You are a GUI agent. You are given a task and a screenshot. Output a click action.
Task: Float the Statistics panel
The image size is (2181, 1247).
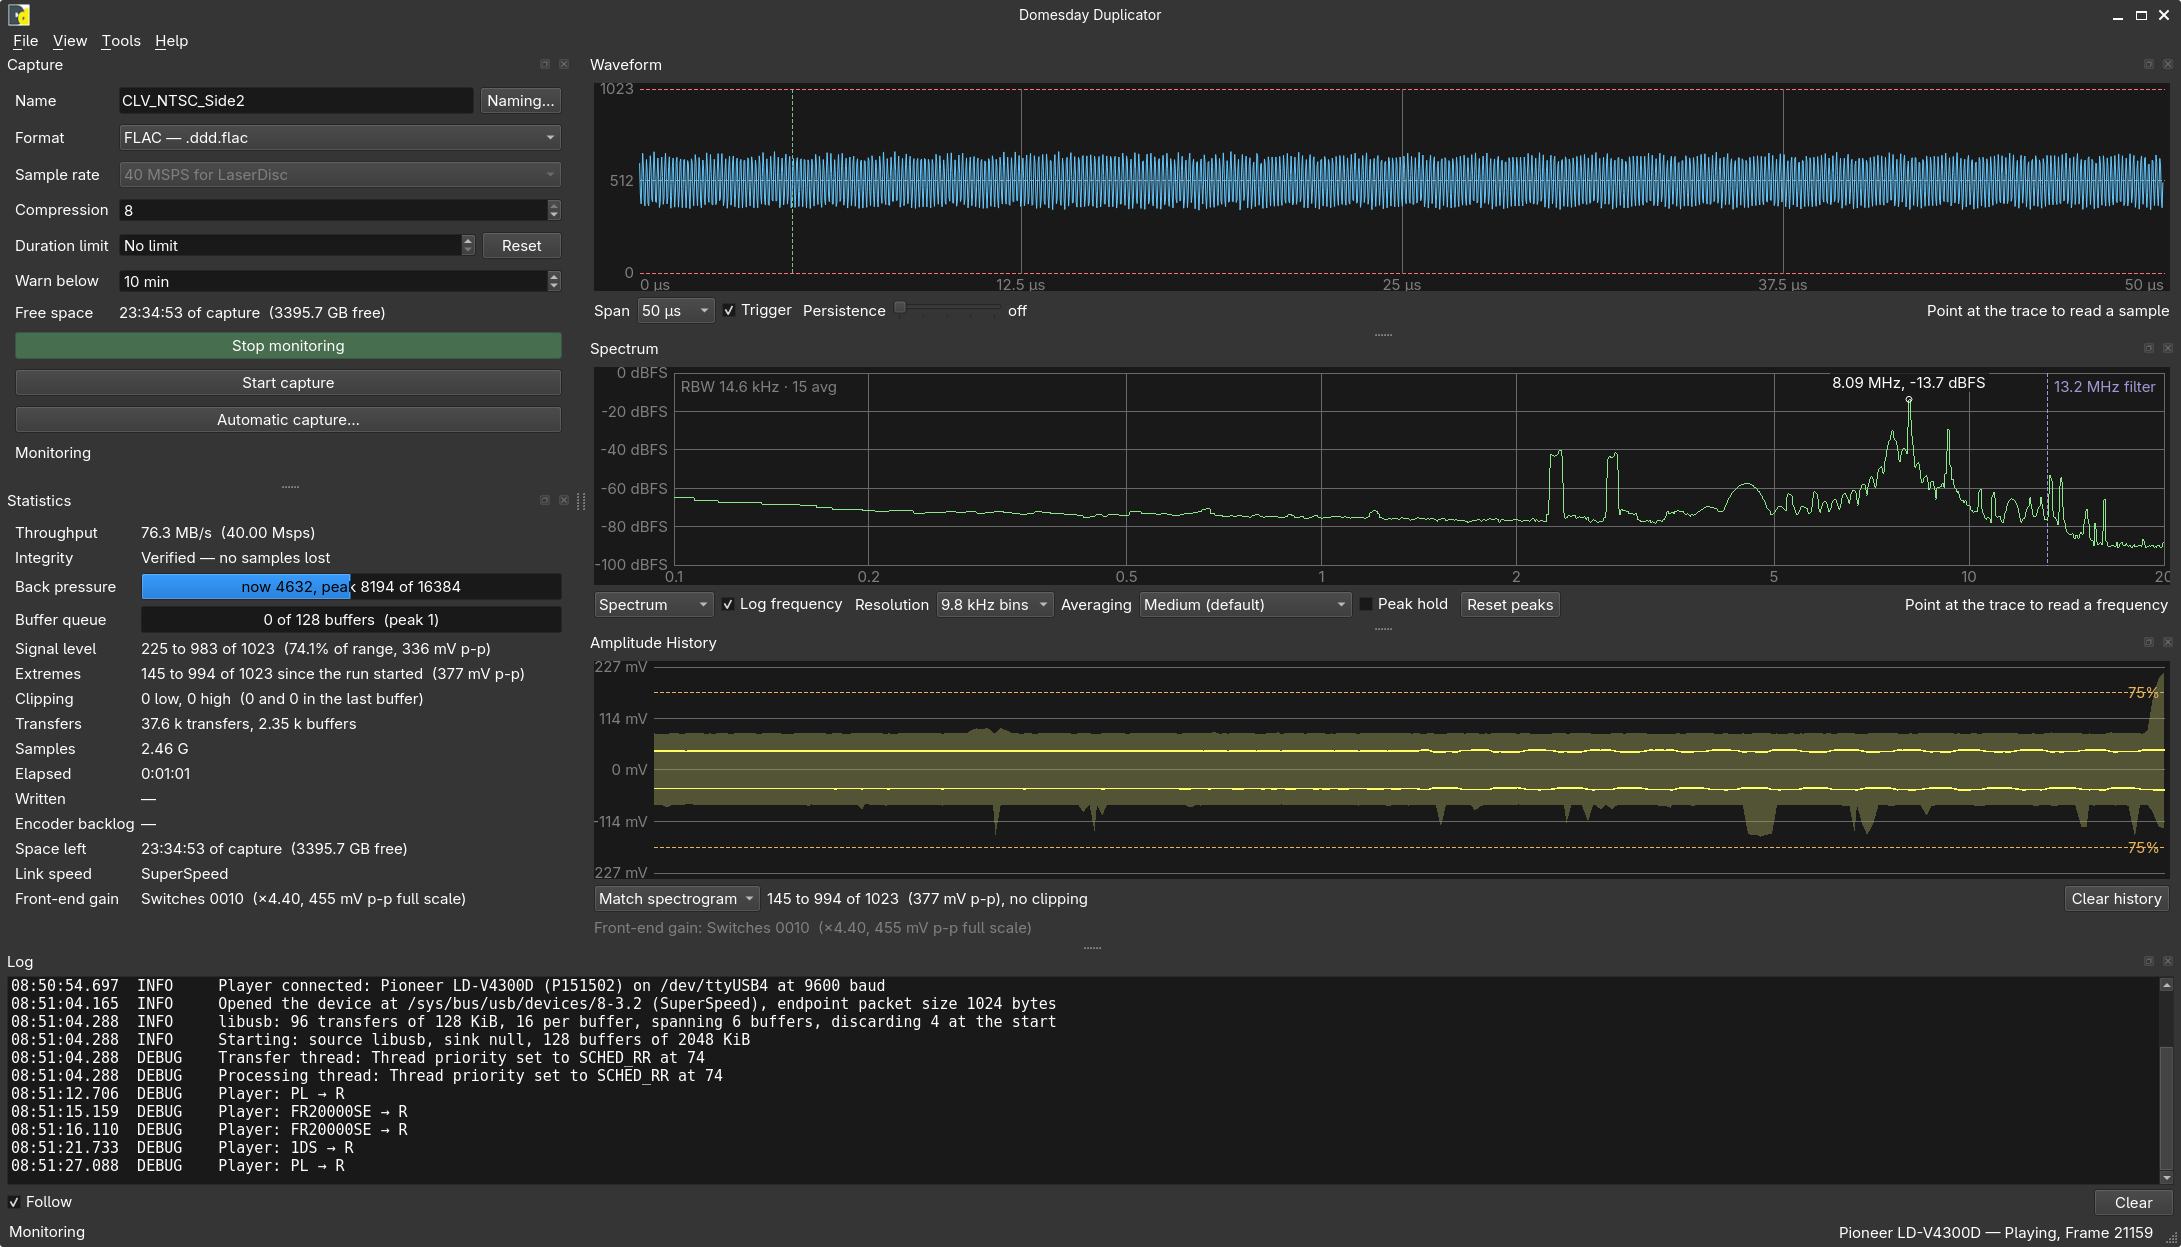coord(545,500)
